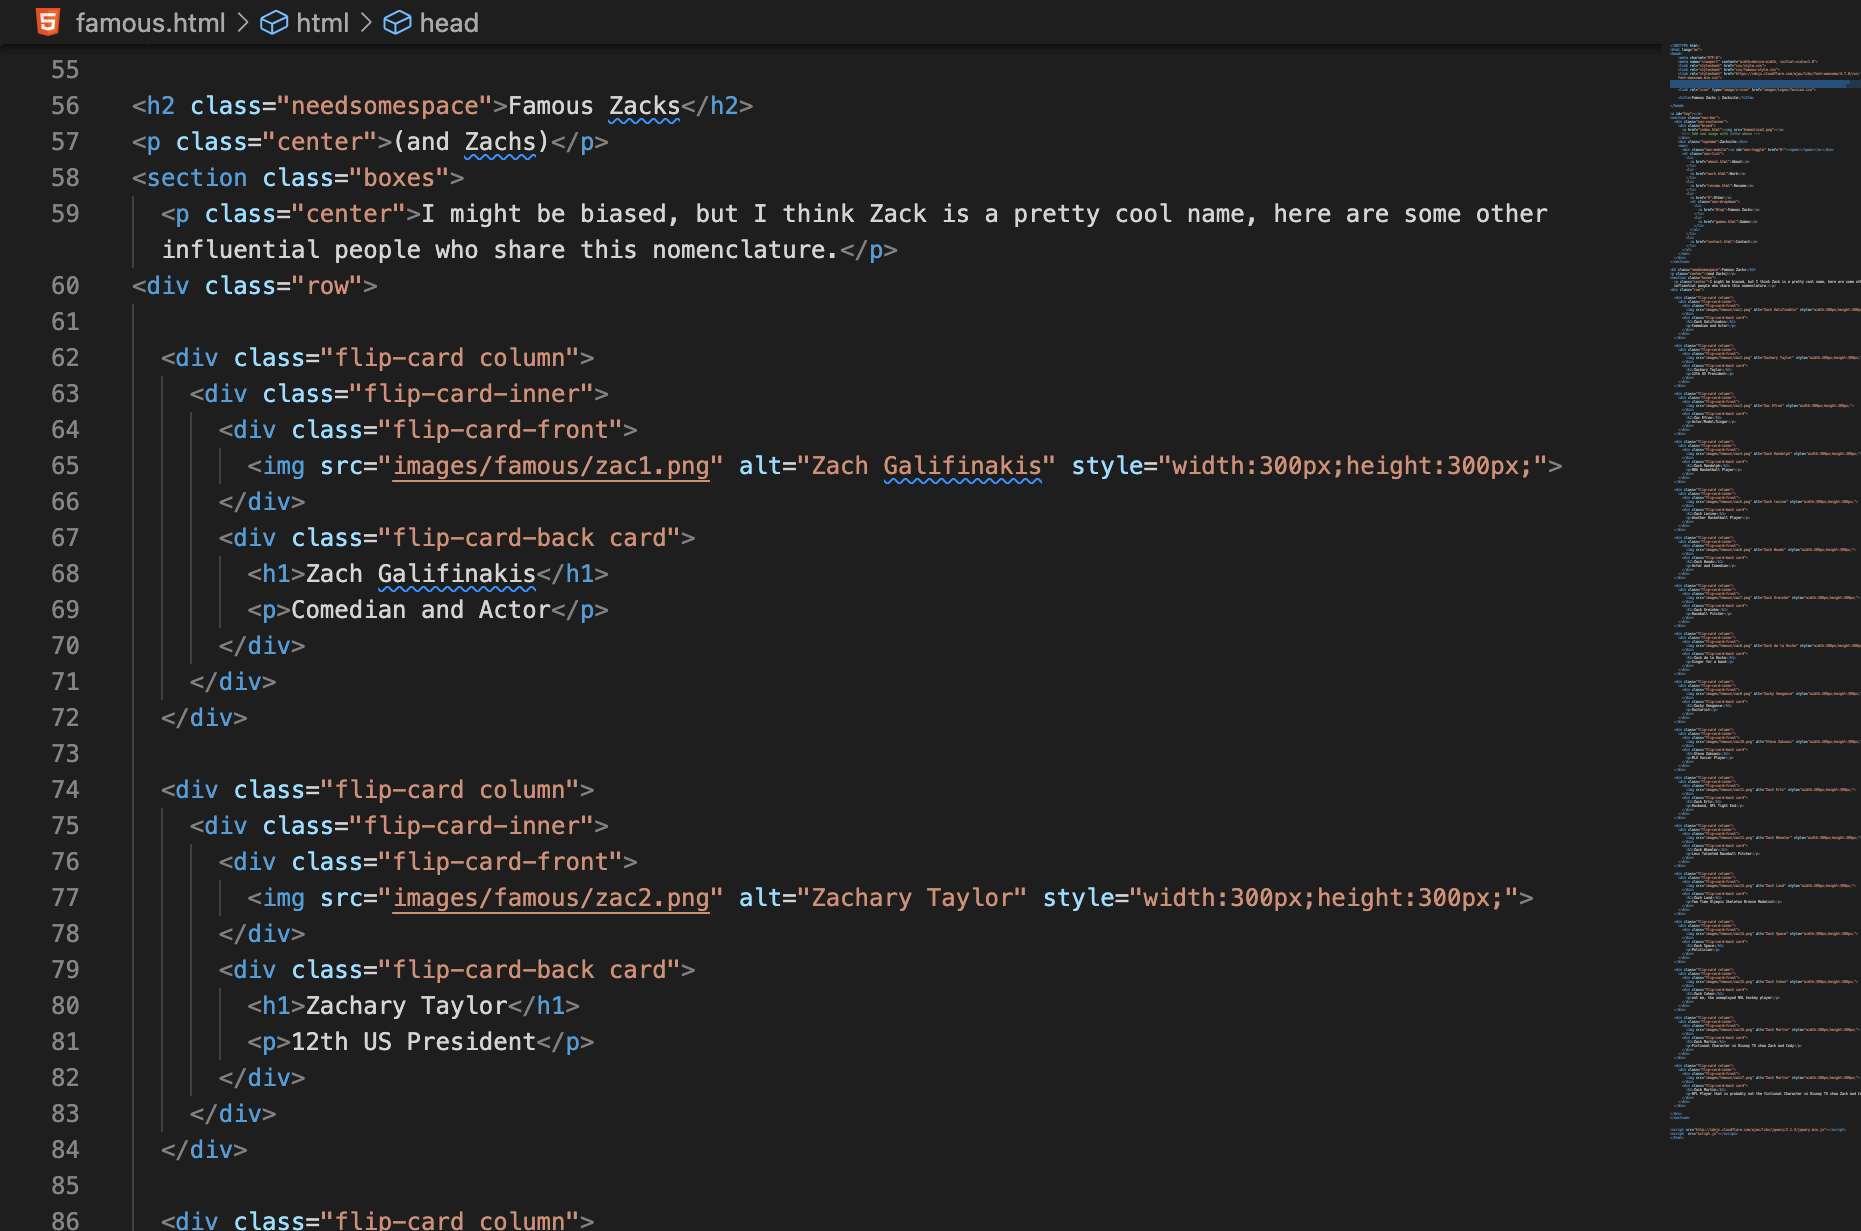The height and width of the screenshot is (1231, 1861).
Task: Click misspelled word Zacks in h2 heading
Action: (643, 106)
